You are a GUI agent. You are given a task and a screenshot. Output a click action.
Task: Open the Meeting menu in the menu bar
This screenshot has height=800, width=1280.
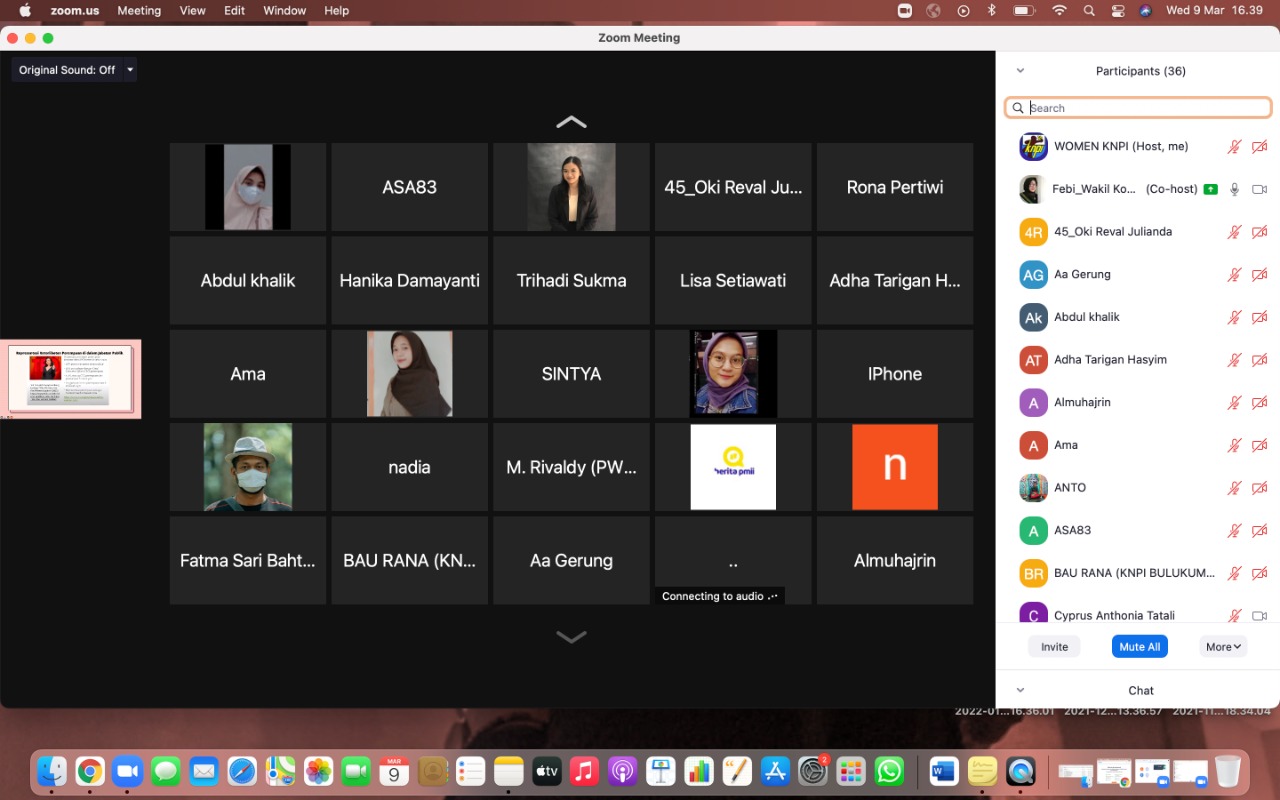[x=139, y=11]
